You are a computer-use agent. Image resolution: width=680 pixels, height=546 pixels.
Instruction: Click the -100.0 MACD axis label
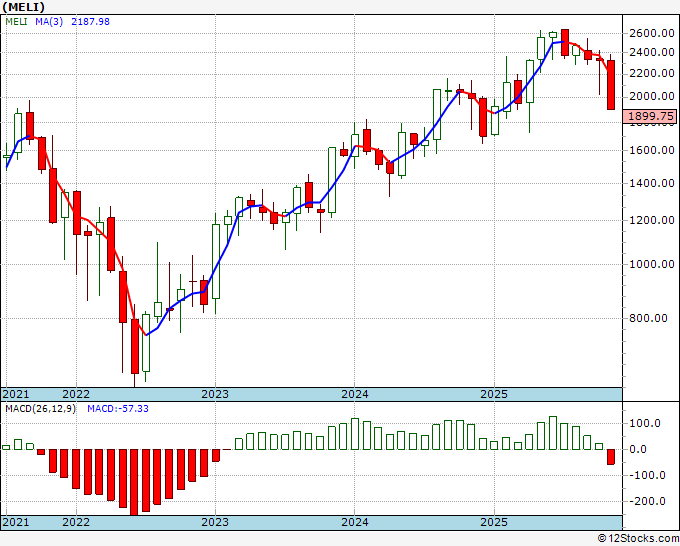pyautogui.click(x=645, y=475)
